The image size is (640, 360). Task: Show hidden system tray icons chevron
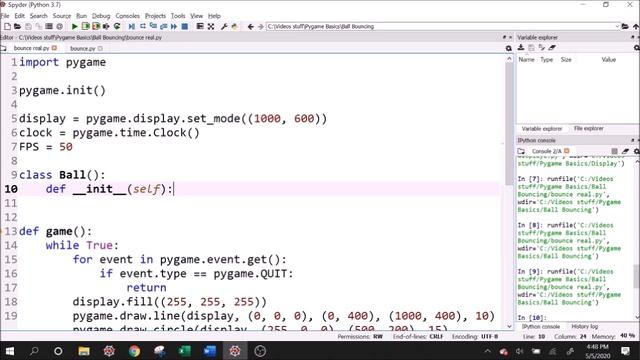click(487, 351)
